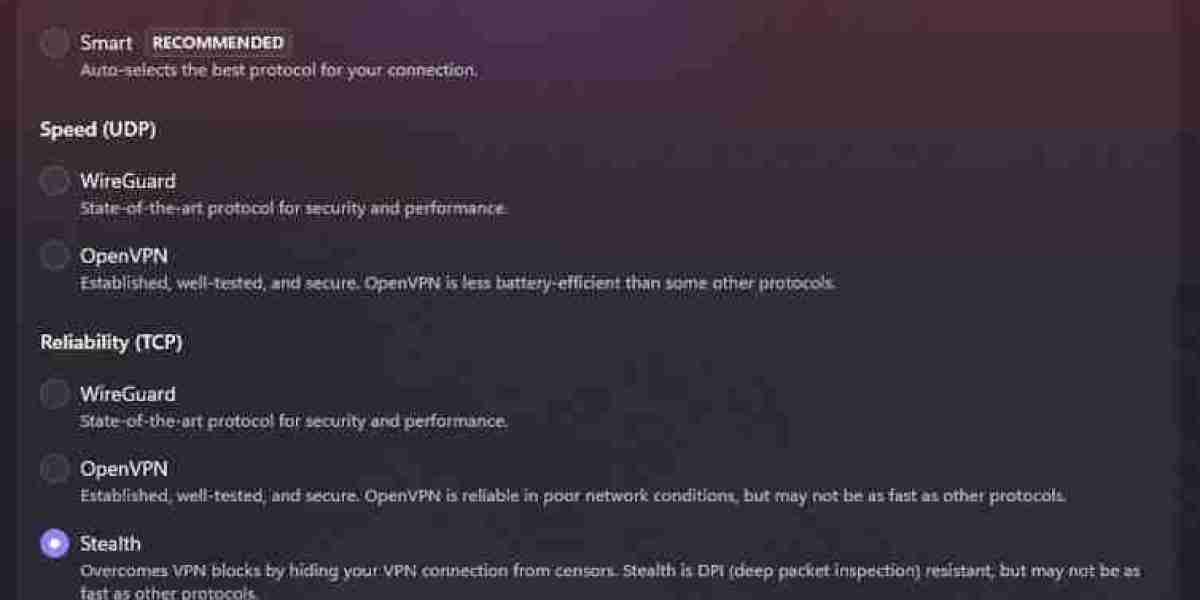The width and height of the screenshot is (1200, 600).
Task: Select WireGuard under Reliability (TCP)
Action: 55,393
